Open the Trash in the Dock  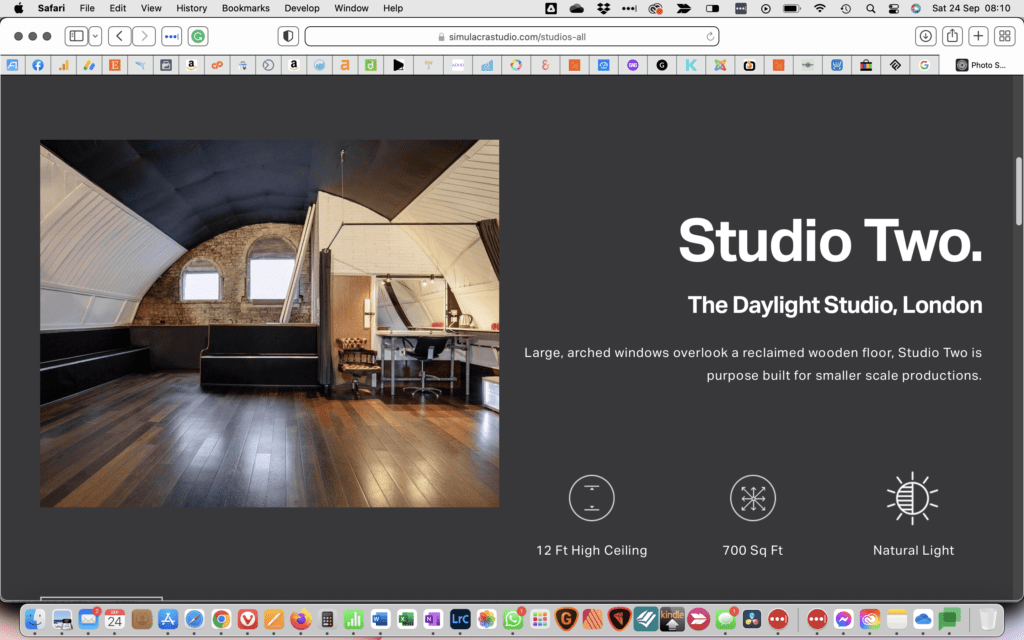[987, 618]
